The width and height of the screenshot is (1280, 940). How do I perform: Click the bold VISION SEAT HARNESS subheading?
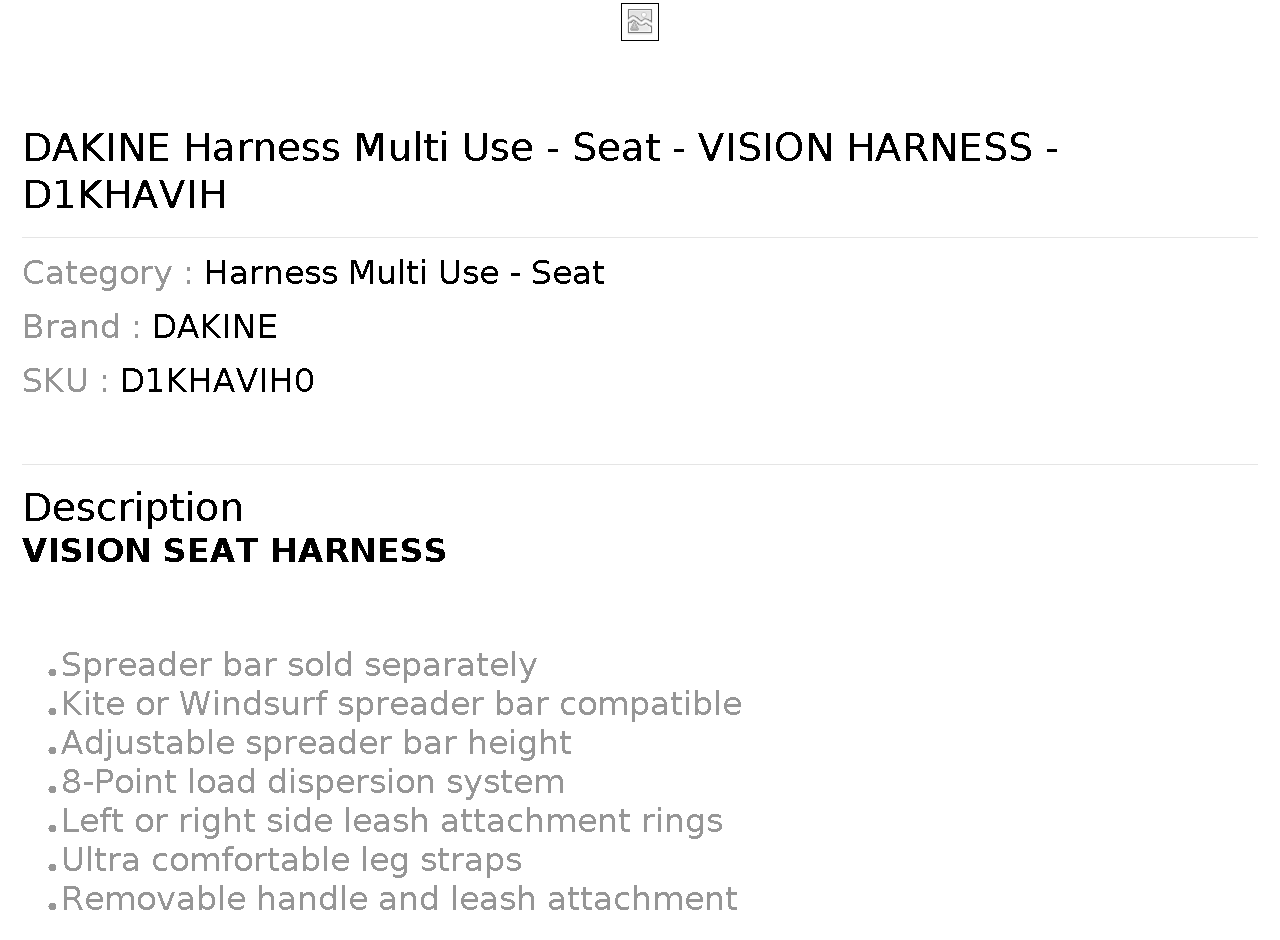click(x=234, y=551)
